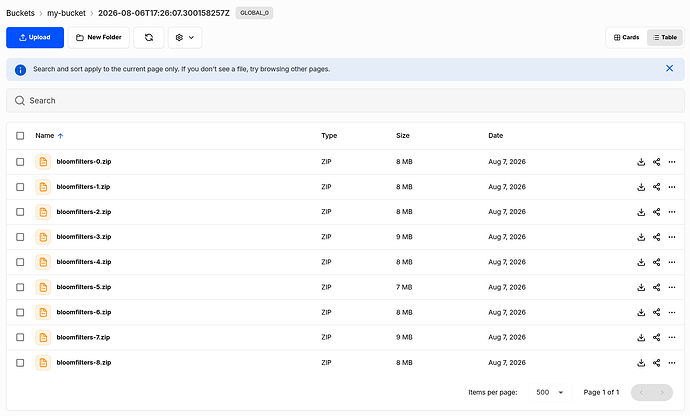Check the box for bloomfilters-1.zip

[x=20, y=187]
